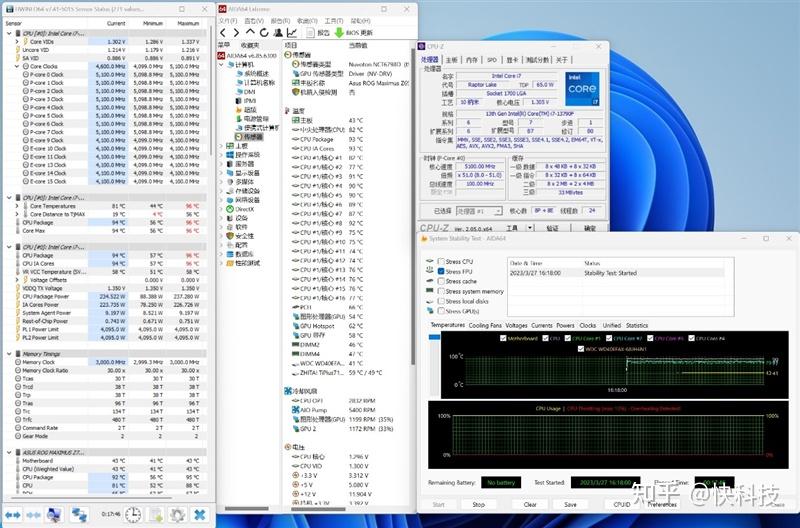Image resolution: width=800 pixels, height=528 pixels.
Task: Click the Stress FPU chip icon
Action: (x=430, y=271)
